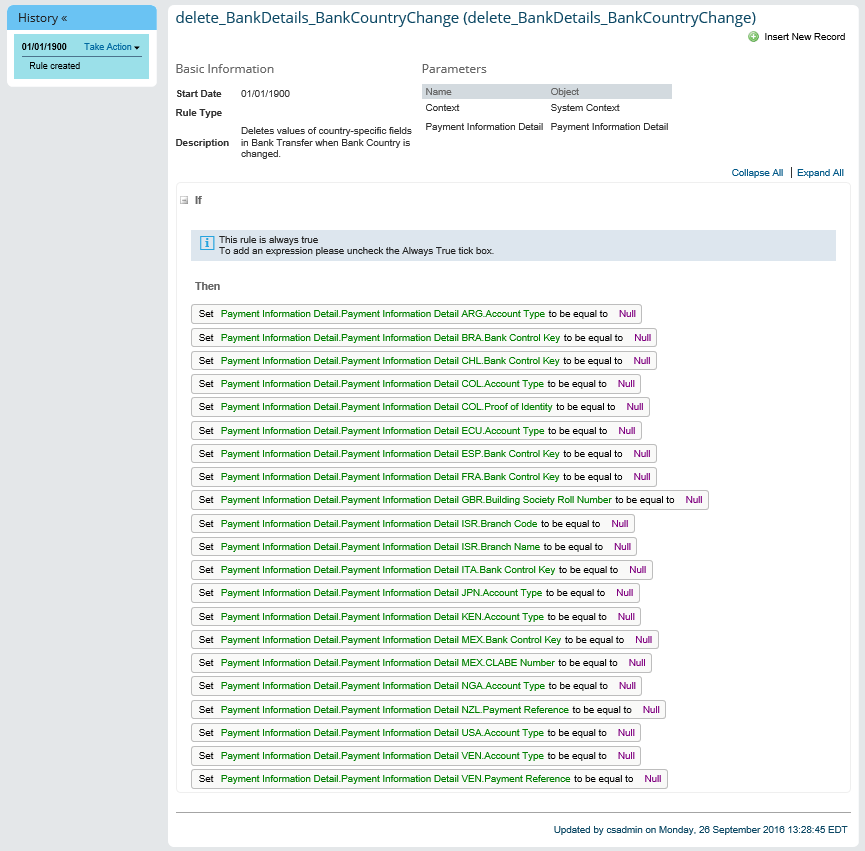The width and height of the screenshot is (865, 851).
Task: Click the VEN.Payment Reference field
Action: pos(395,780)
